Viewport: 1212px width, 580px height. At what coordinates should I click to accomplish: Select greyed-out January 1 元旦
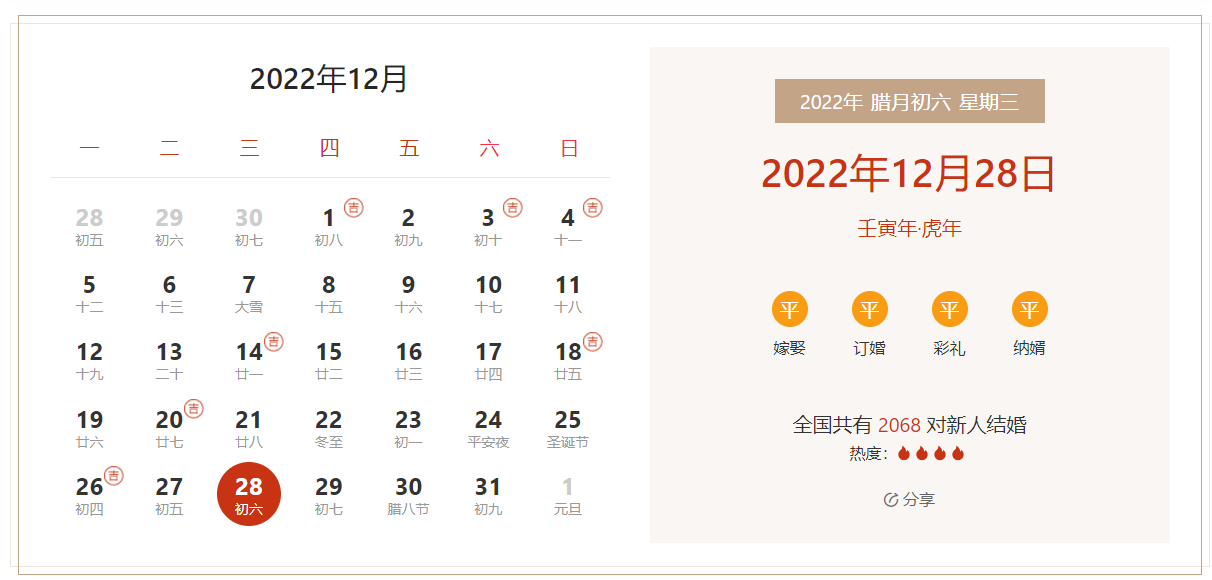pos(568,495)
